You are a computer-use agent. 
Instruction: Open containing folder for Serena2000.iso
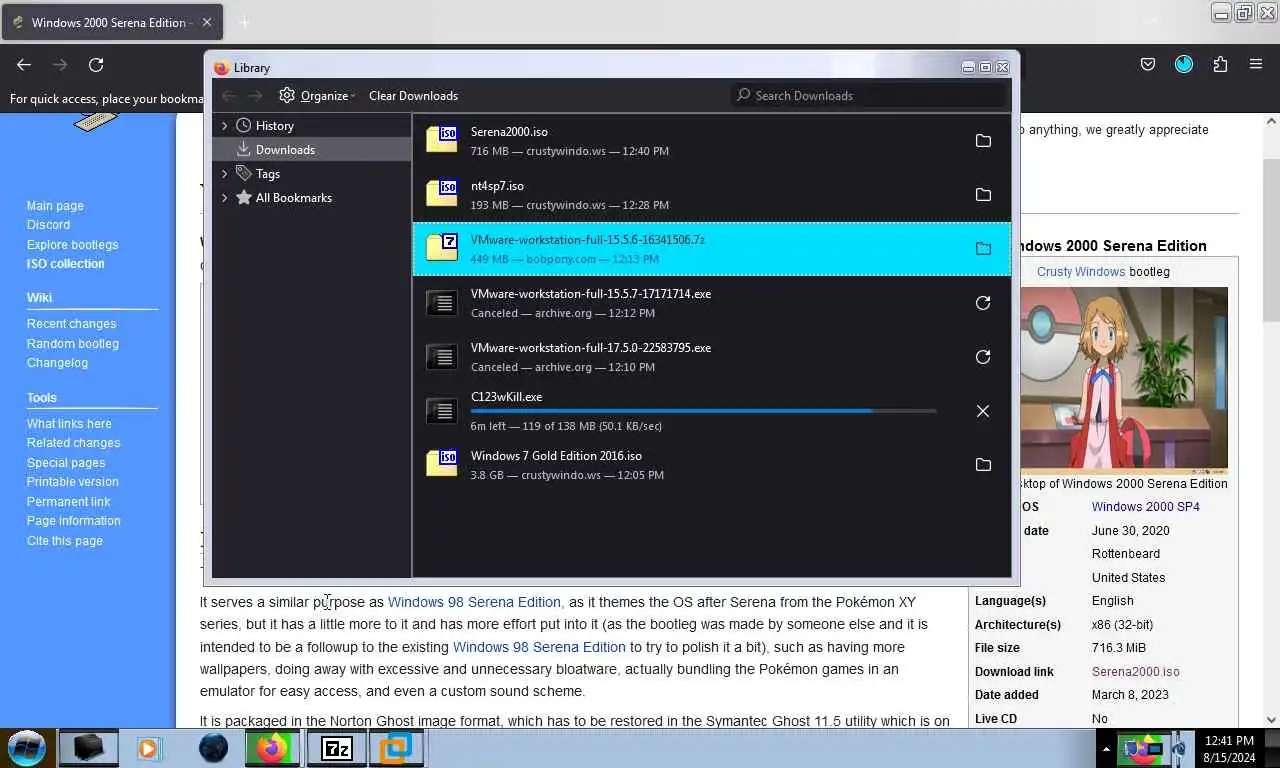pos(983,141)
